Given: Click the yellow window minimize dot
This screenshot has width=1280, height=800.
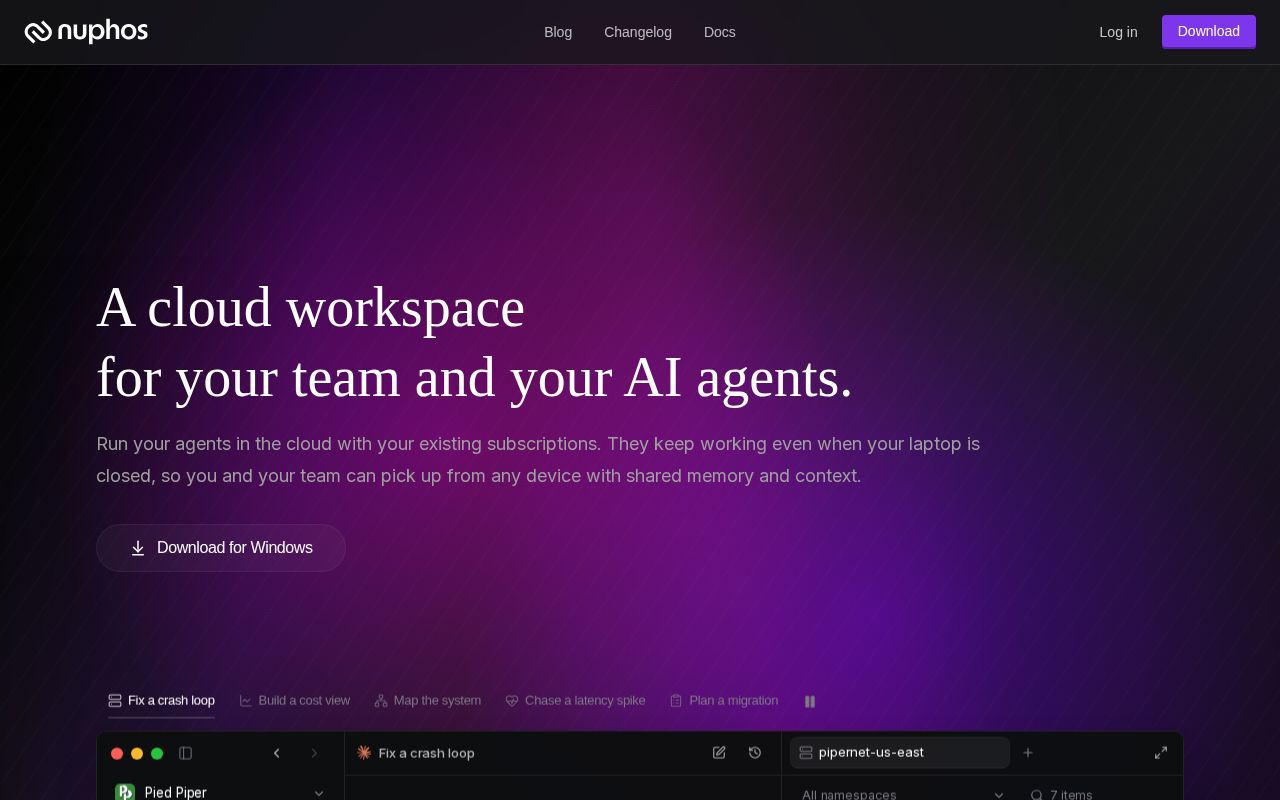Looking at the screenshot, I should click(137, 754).
